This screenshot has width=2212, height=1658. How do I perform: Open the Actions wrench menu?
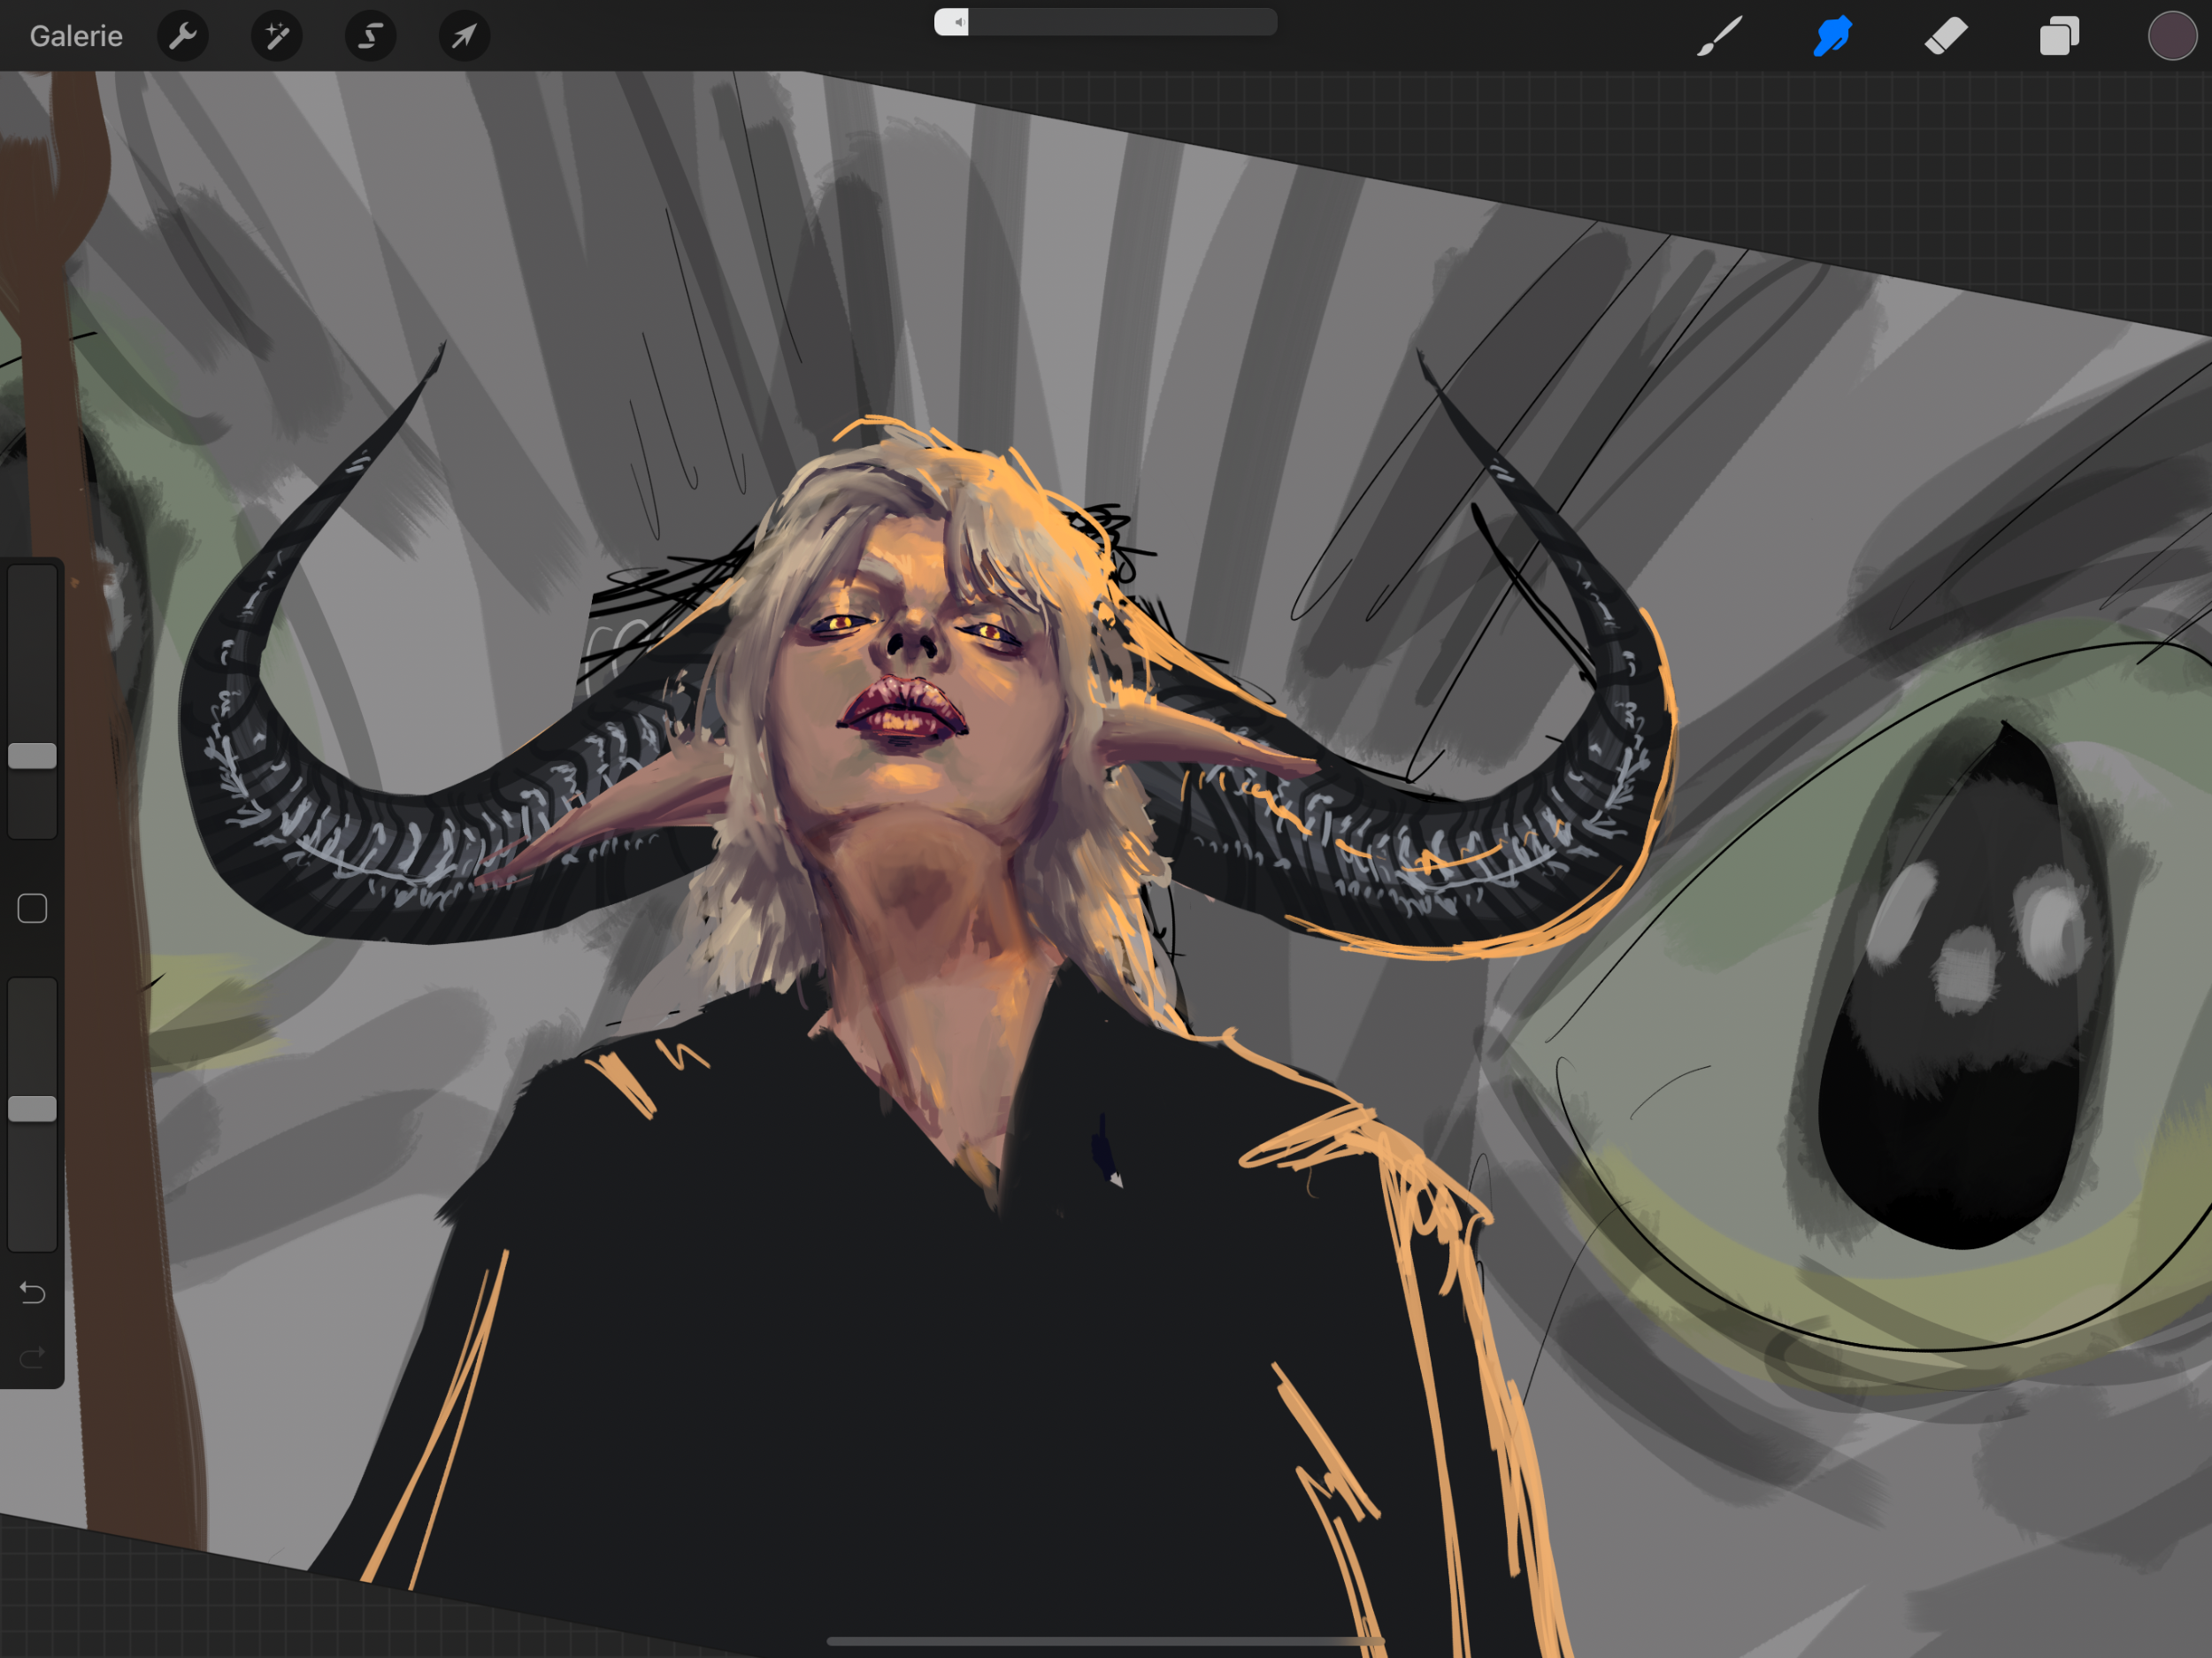click(x=183, y=36)
